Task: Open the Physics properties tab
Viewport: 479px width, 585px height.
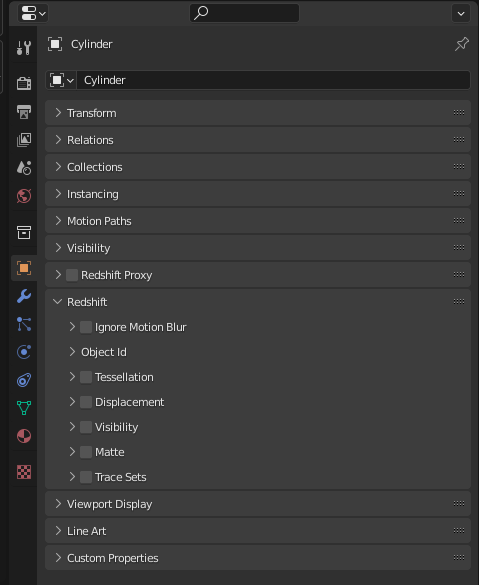Action: pyautogui.click(x=24, y=352)
